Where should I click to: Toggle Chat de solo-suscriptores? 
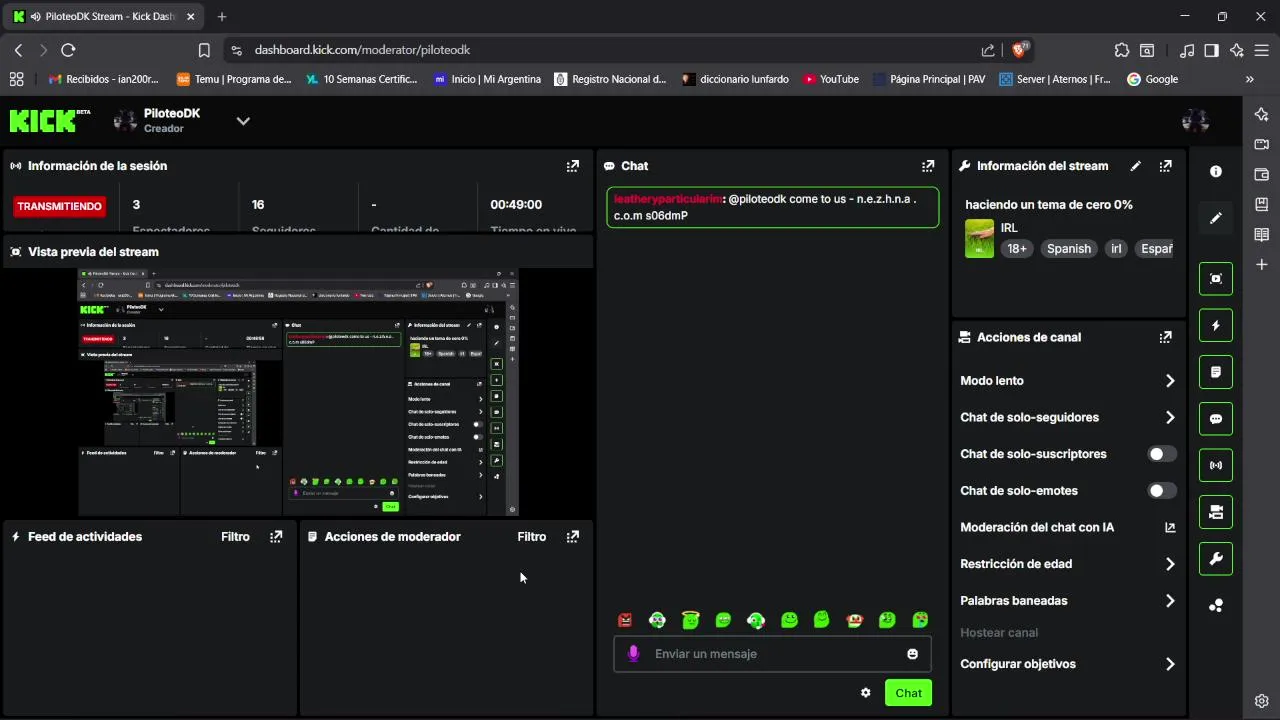(1162, 454)
